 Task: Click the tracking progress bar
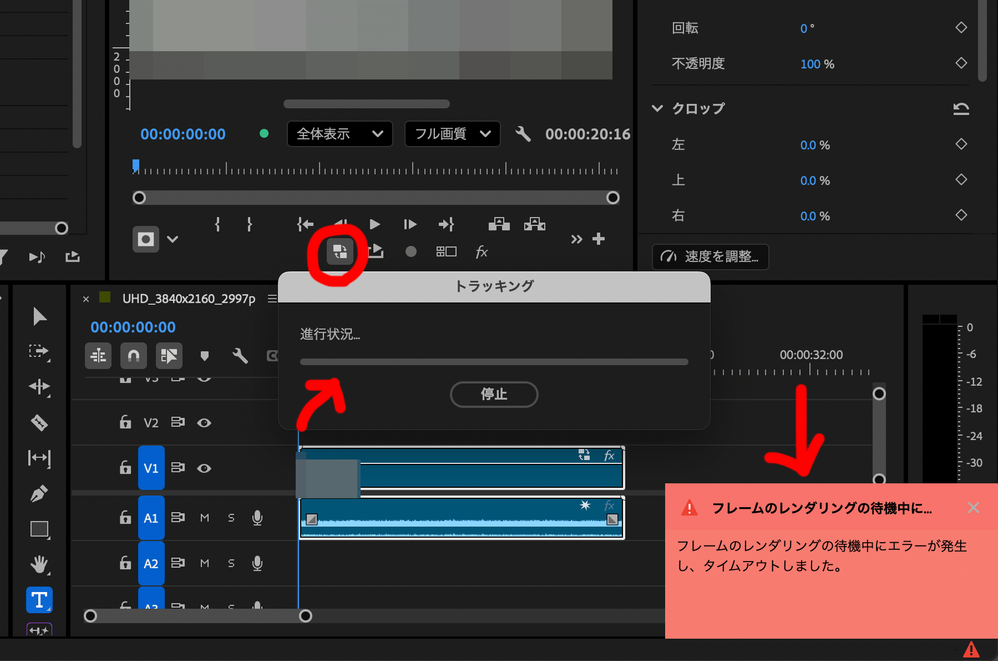(494, 362)
